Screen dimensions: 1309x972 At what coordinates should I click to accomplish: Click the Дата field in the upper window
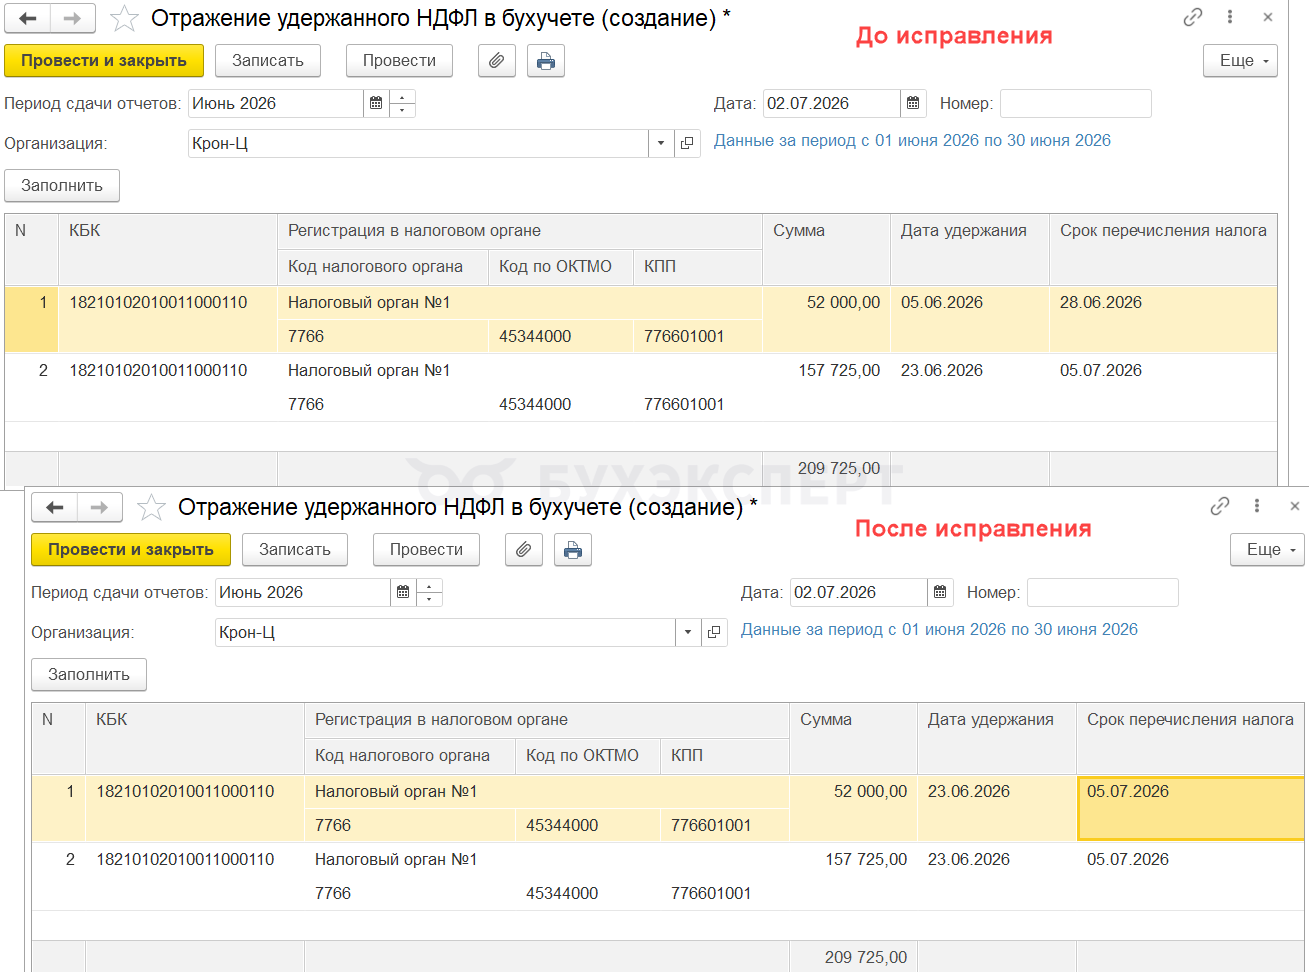click(x=832, y=104)
